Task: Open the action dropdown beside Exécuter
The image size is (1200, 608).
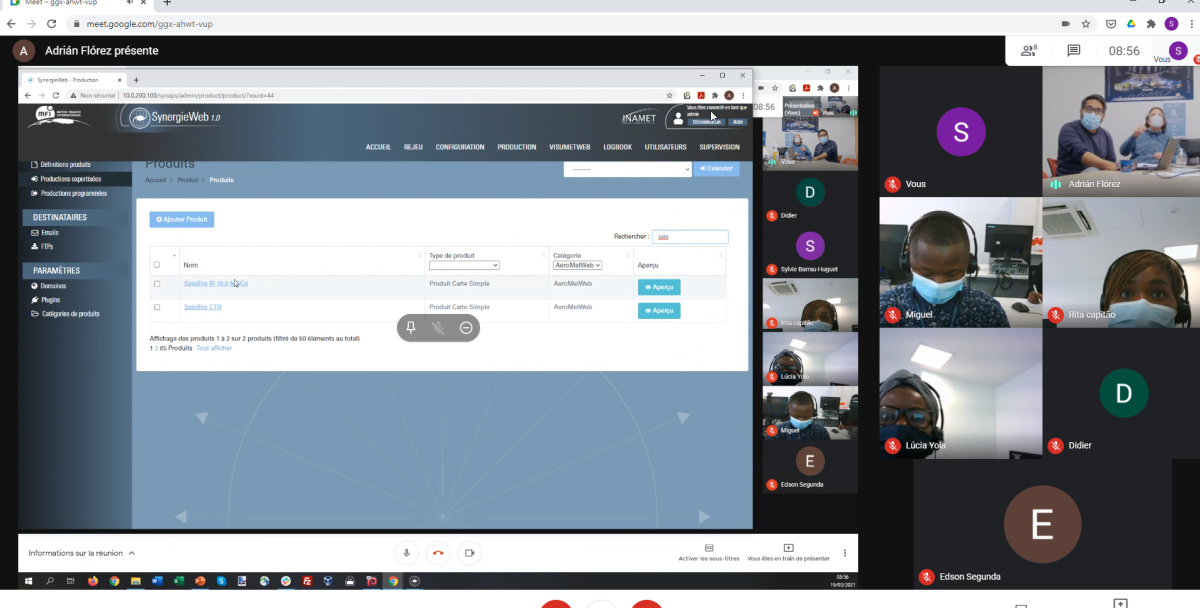Action: 628,169
